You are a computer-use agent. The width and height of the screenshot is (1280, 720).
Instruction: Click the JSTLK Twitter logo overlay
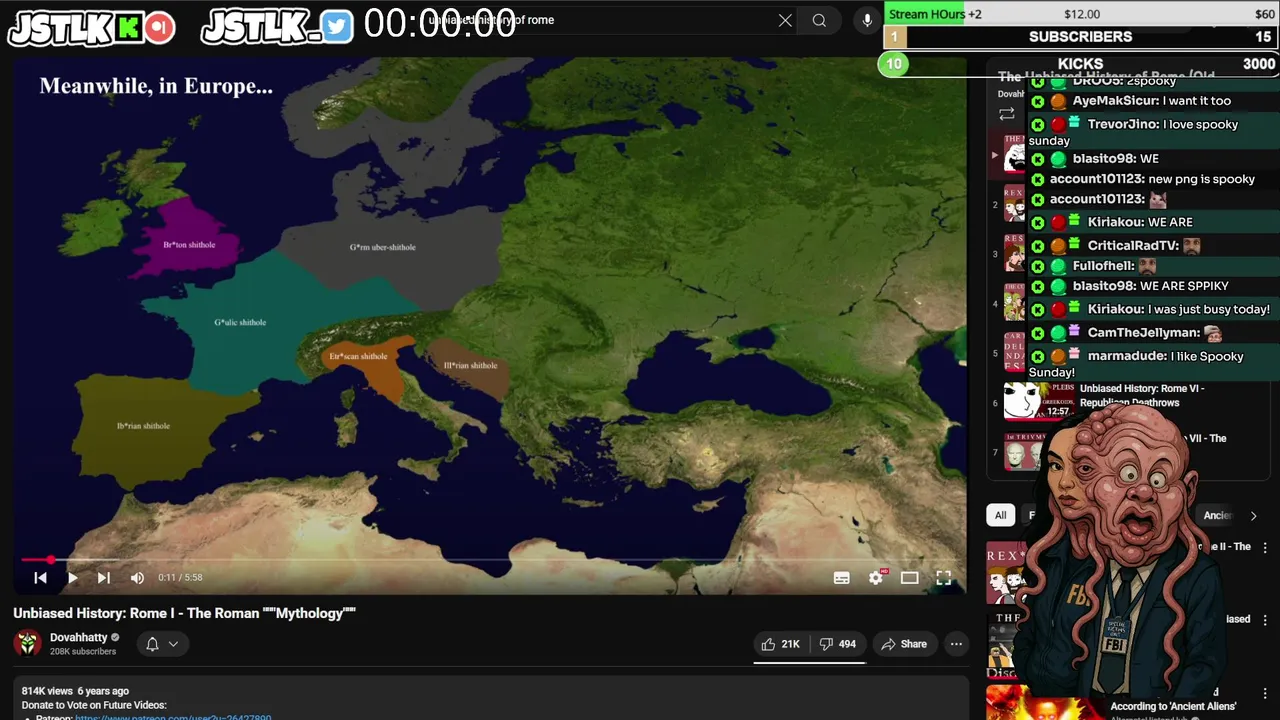[277, 28]
